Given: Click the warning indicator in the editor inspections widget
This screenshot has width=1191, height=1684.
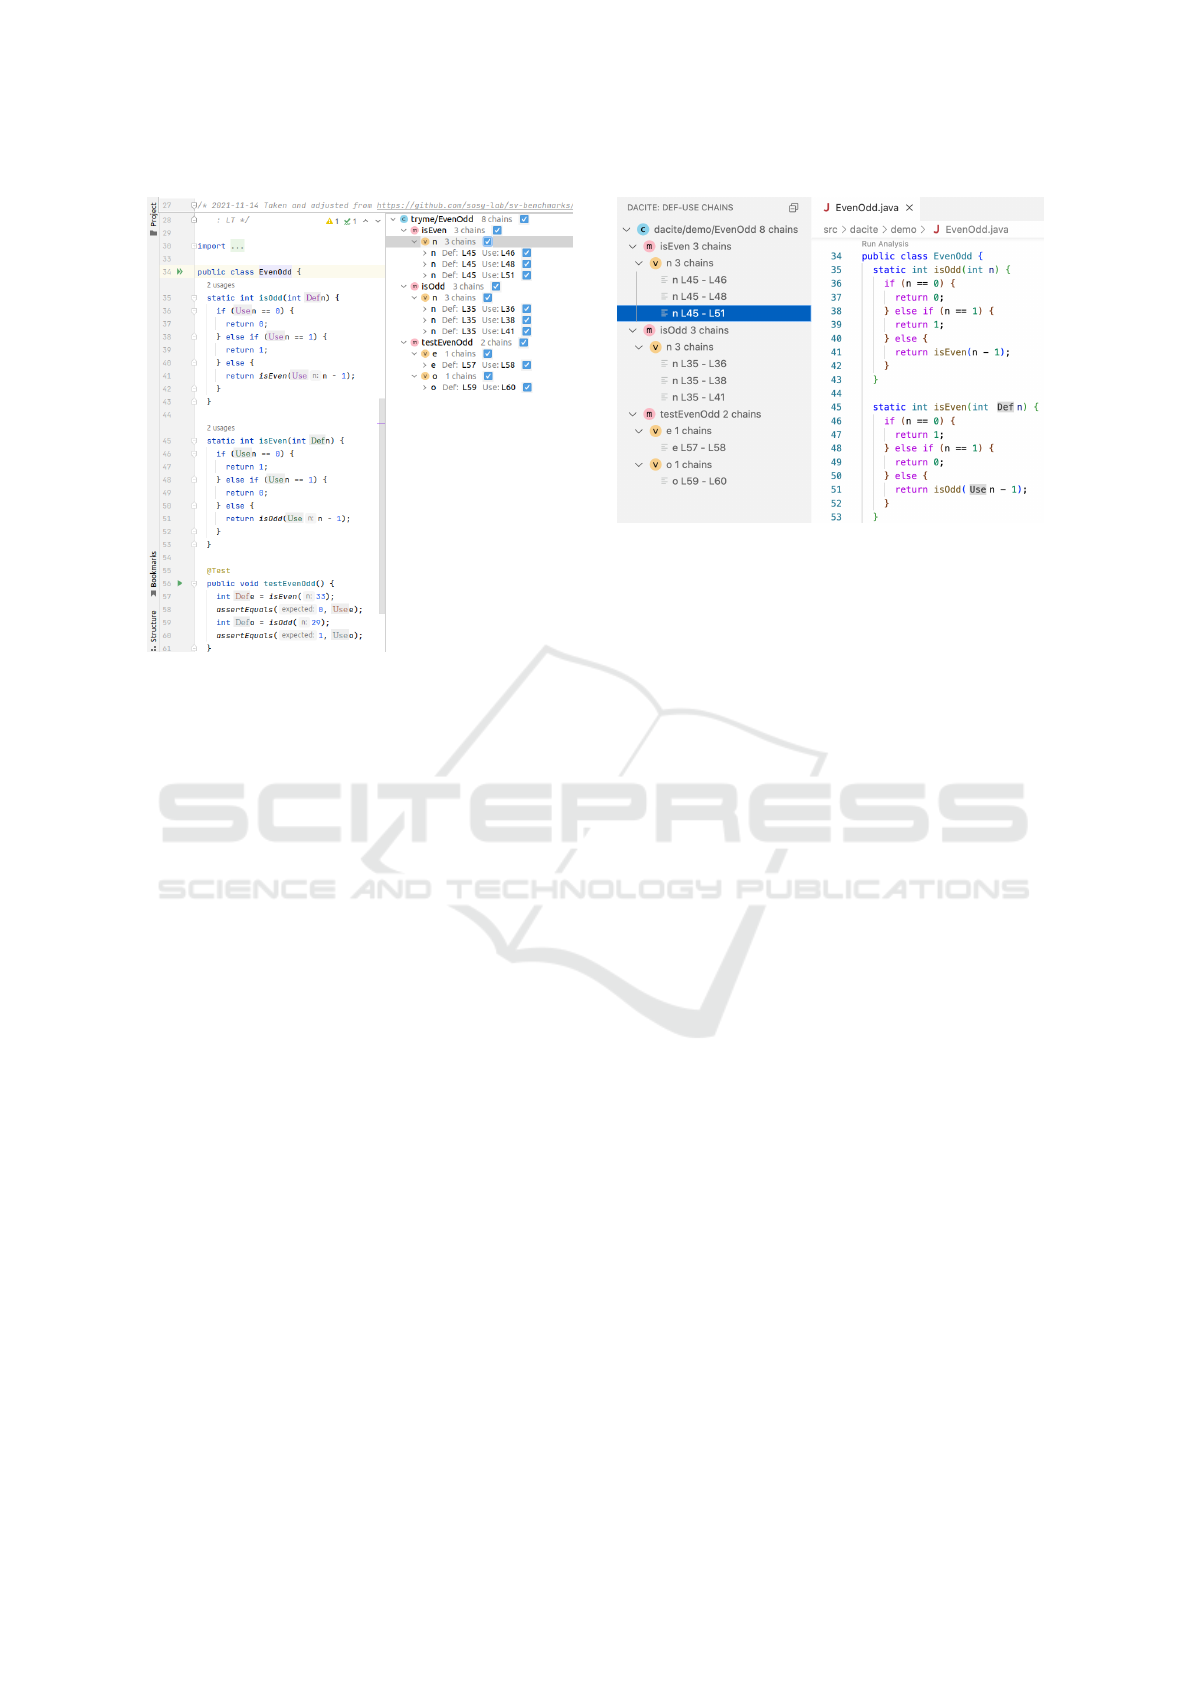Looking at the screenshot, I should (x=332, y=221).
